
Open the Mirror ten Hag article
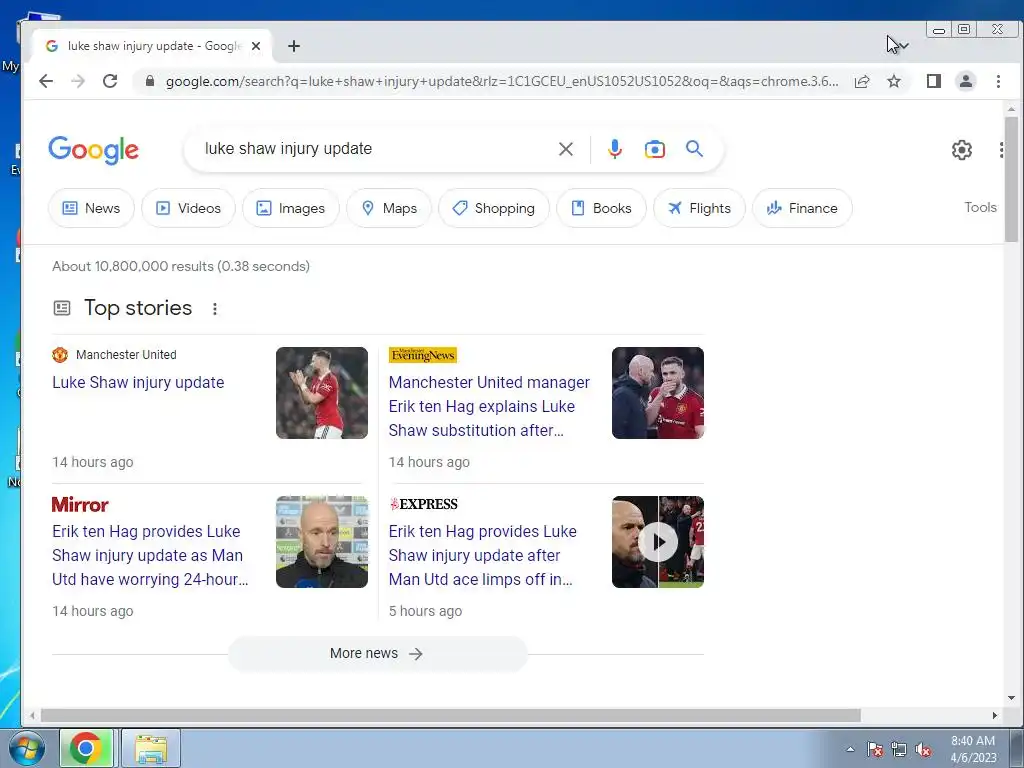click(150, 555)
